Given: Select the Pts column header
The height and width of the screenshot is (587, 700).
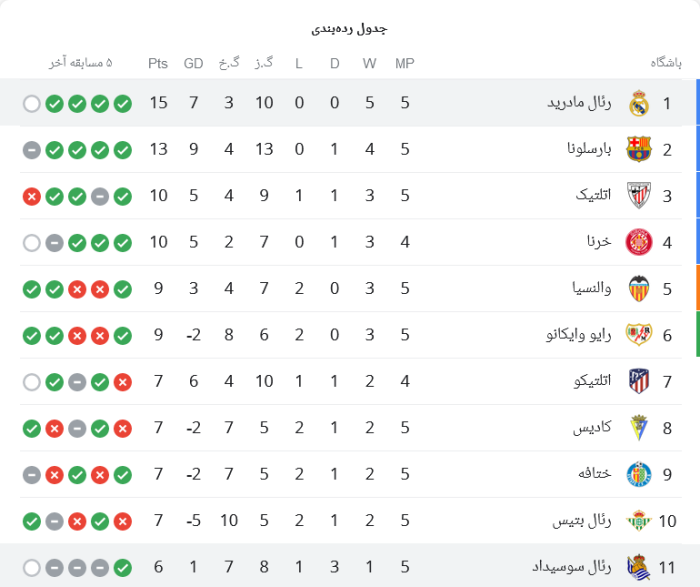Looking at the screenshot, I should pyautogui.click(x=158, y=63).
